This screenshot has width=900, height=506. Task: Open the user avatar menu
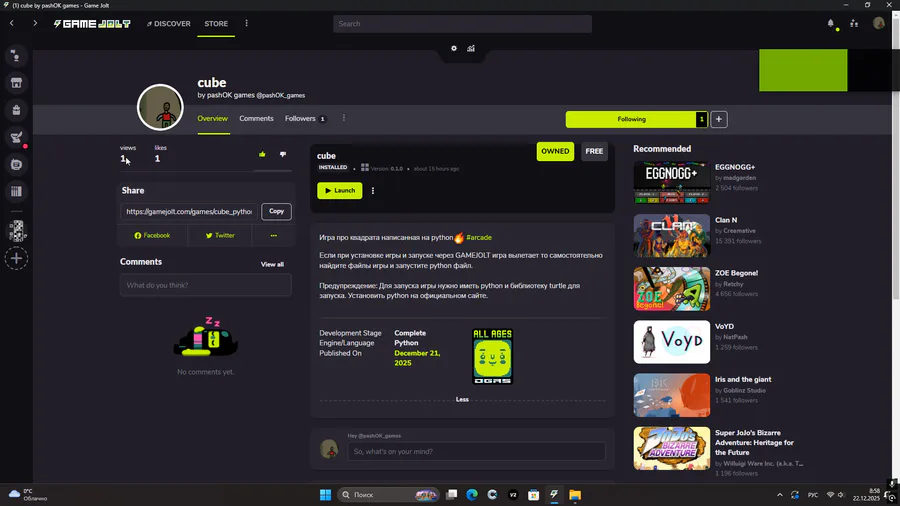[x=879, y=24]
